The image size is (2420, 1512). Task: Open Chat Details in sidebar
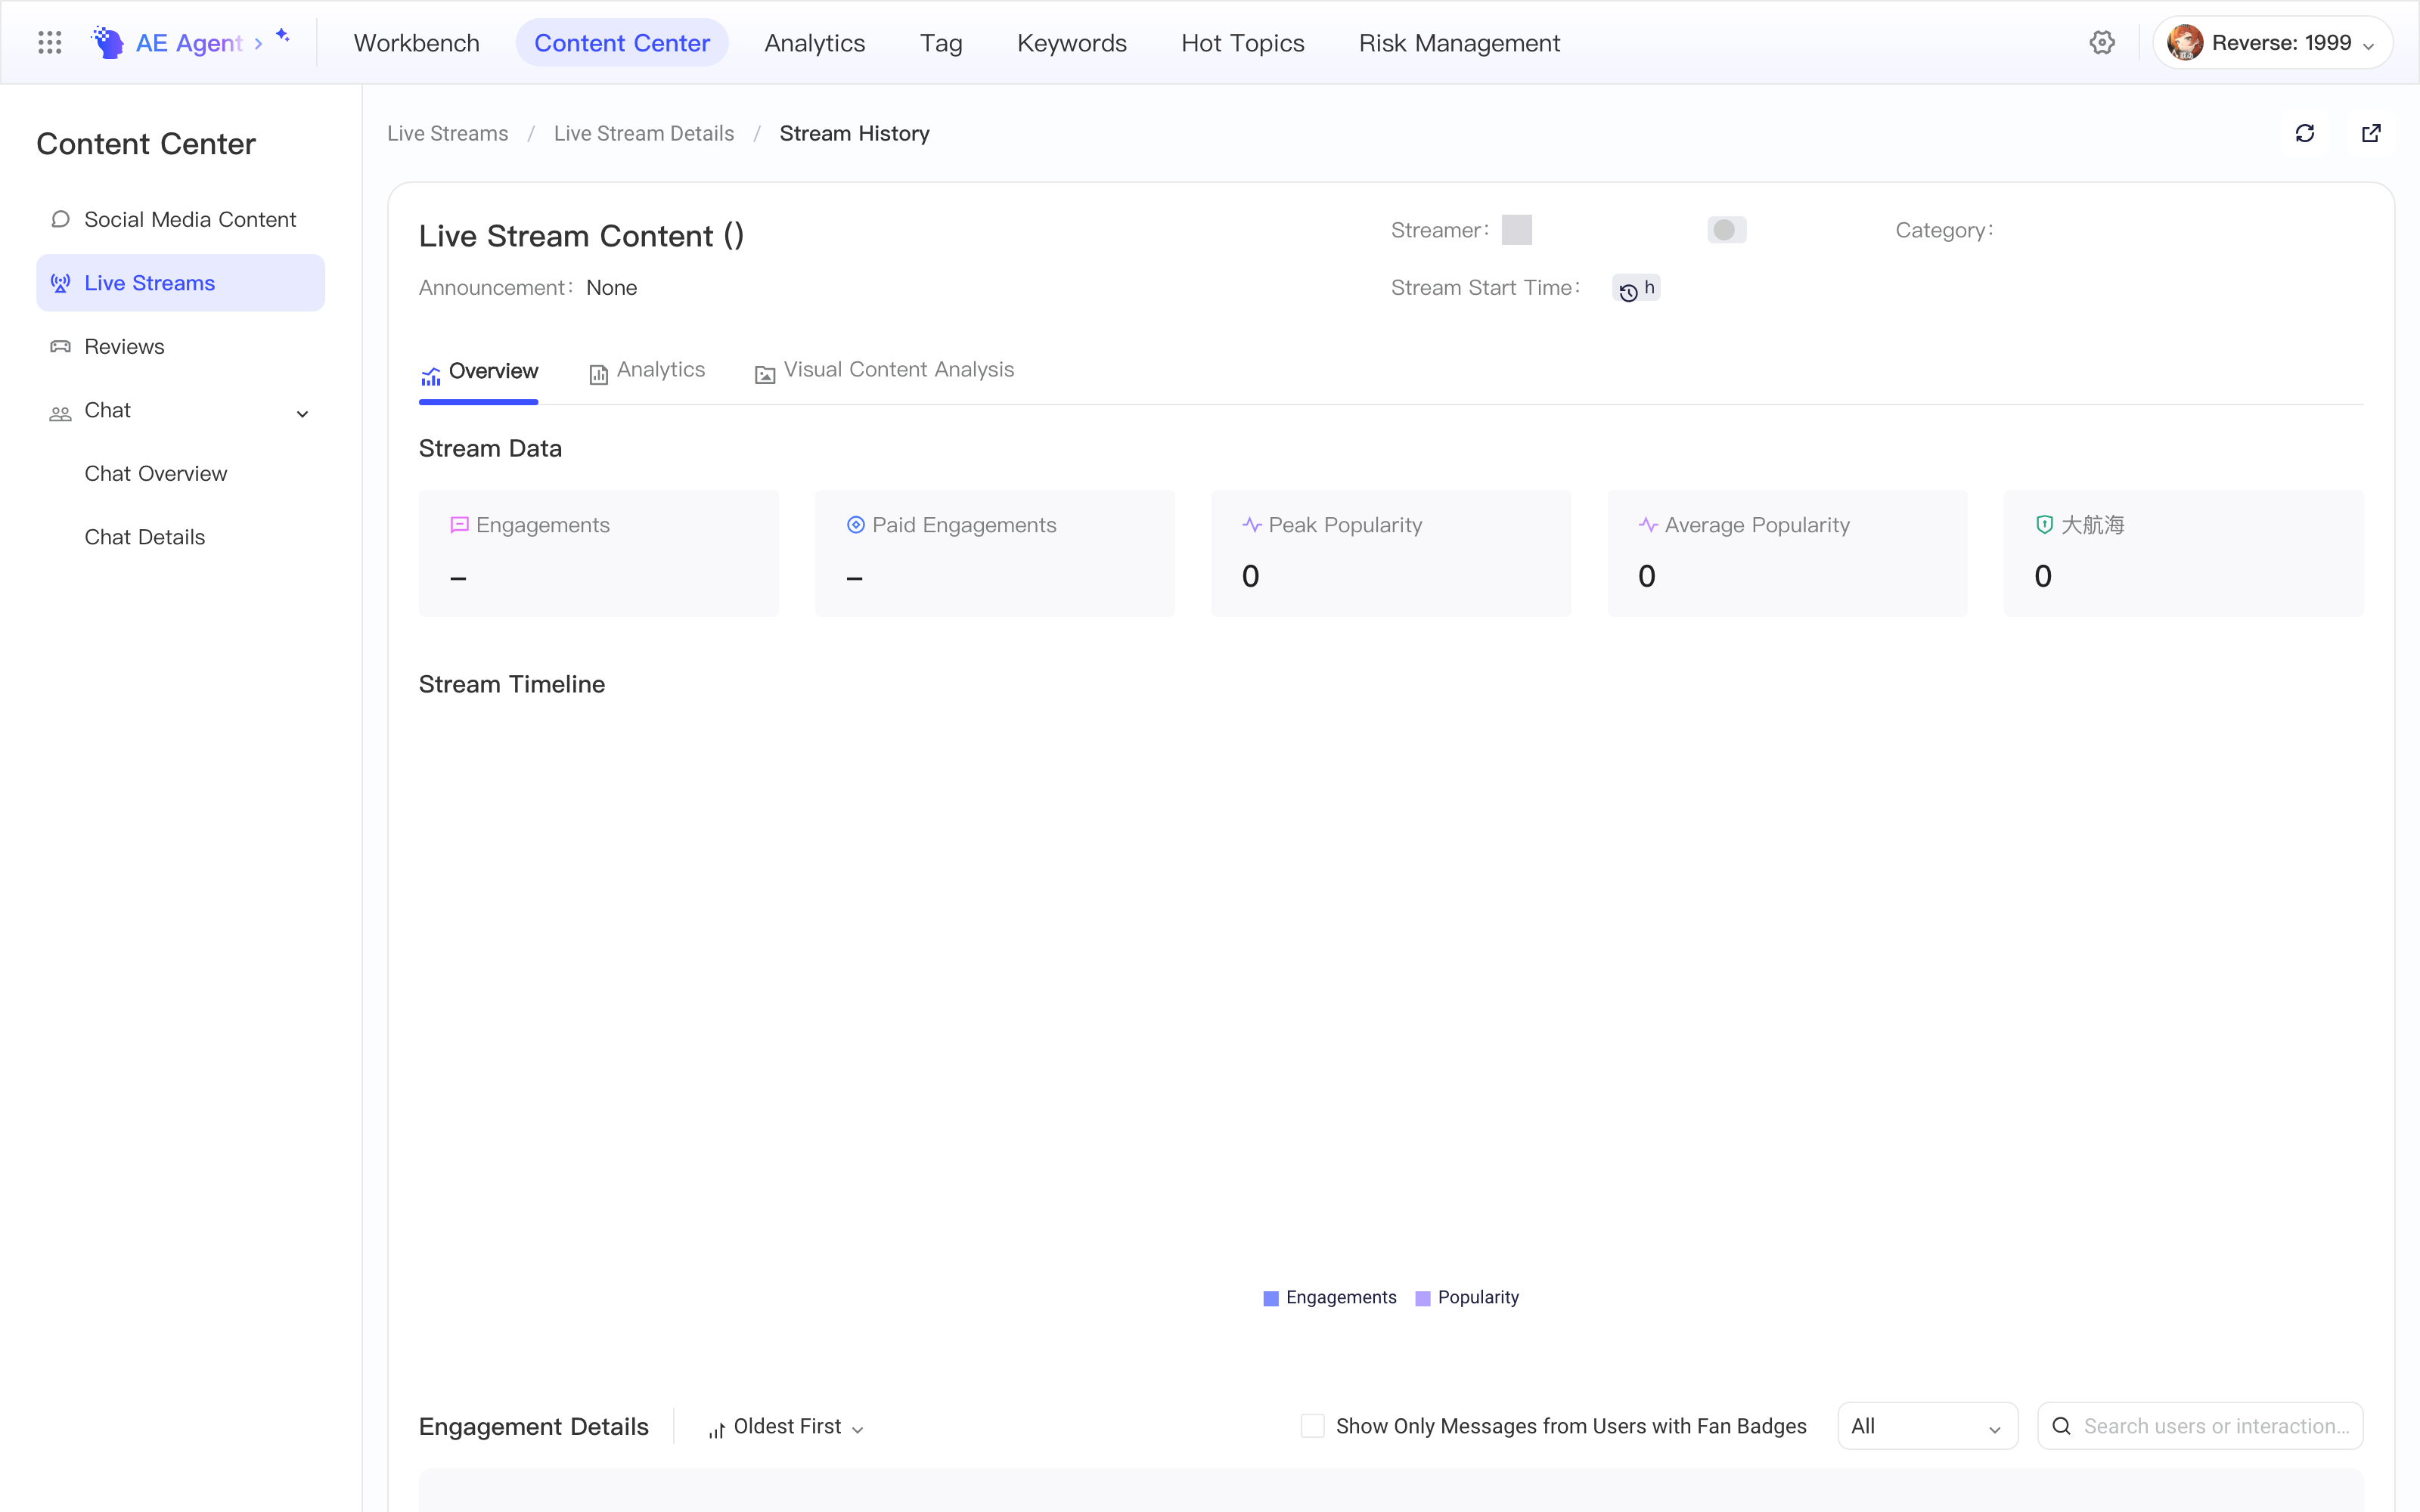pyautogui.click(x=145, y=537)
